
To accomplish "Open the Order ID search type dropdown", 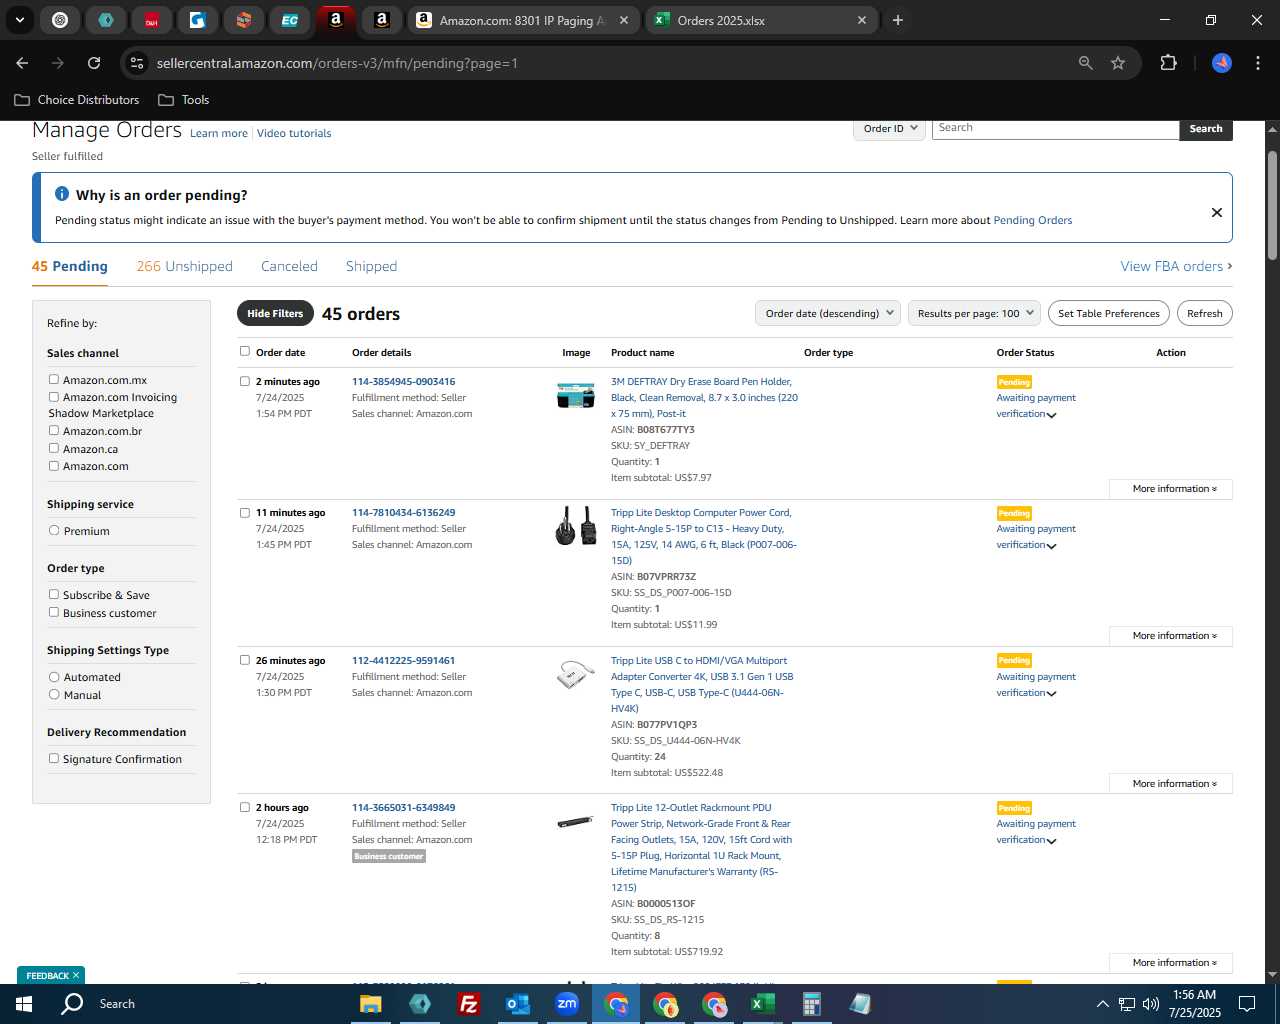I will (x=890, y=129).
